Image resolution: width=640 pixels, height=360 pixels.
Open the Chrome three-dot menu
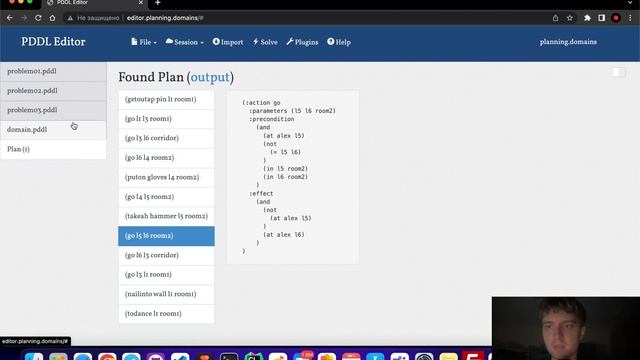pos(631,18)
